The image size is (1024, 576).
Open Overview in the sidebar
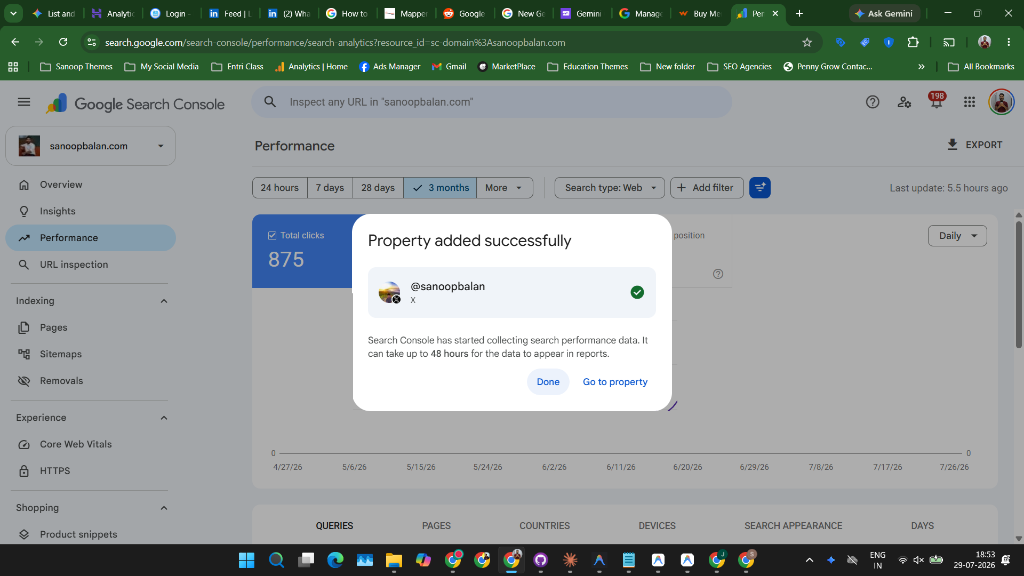[x=90, y=185]
